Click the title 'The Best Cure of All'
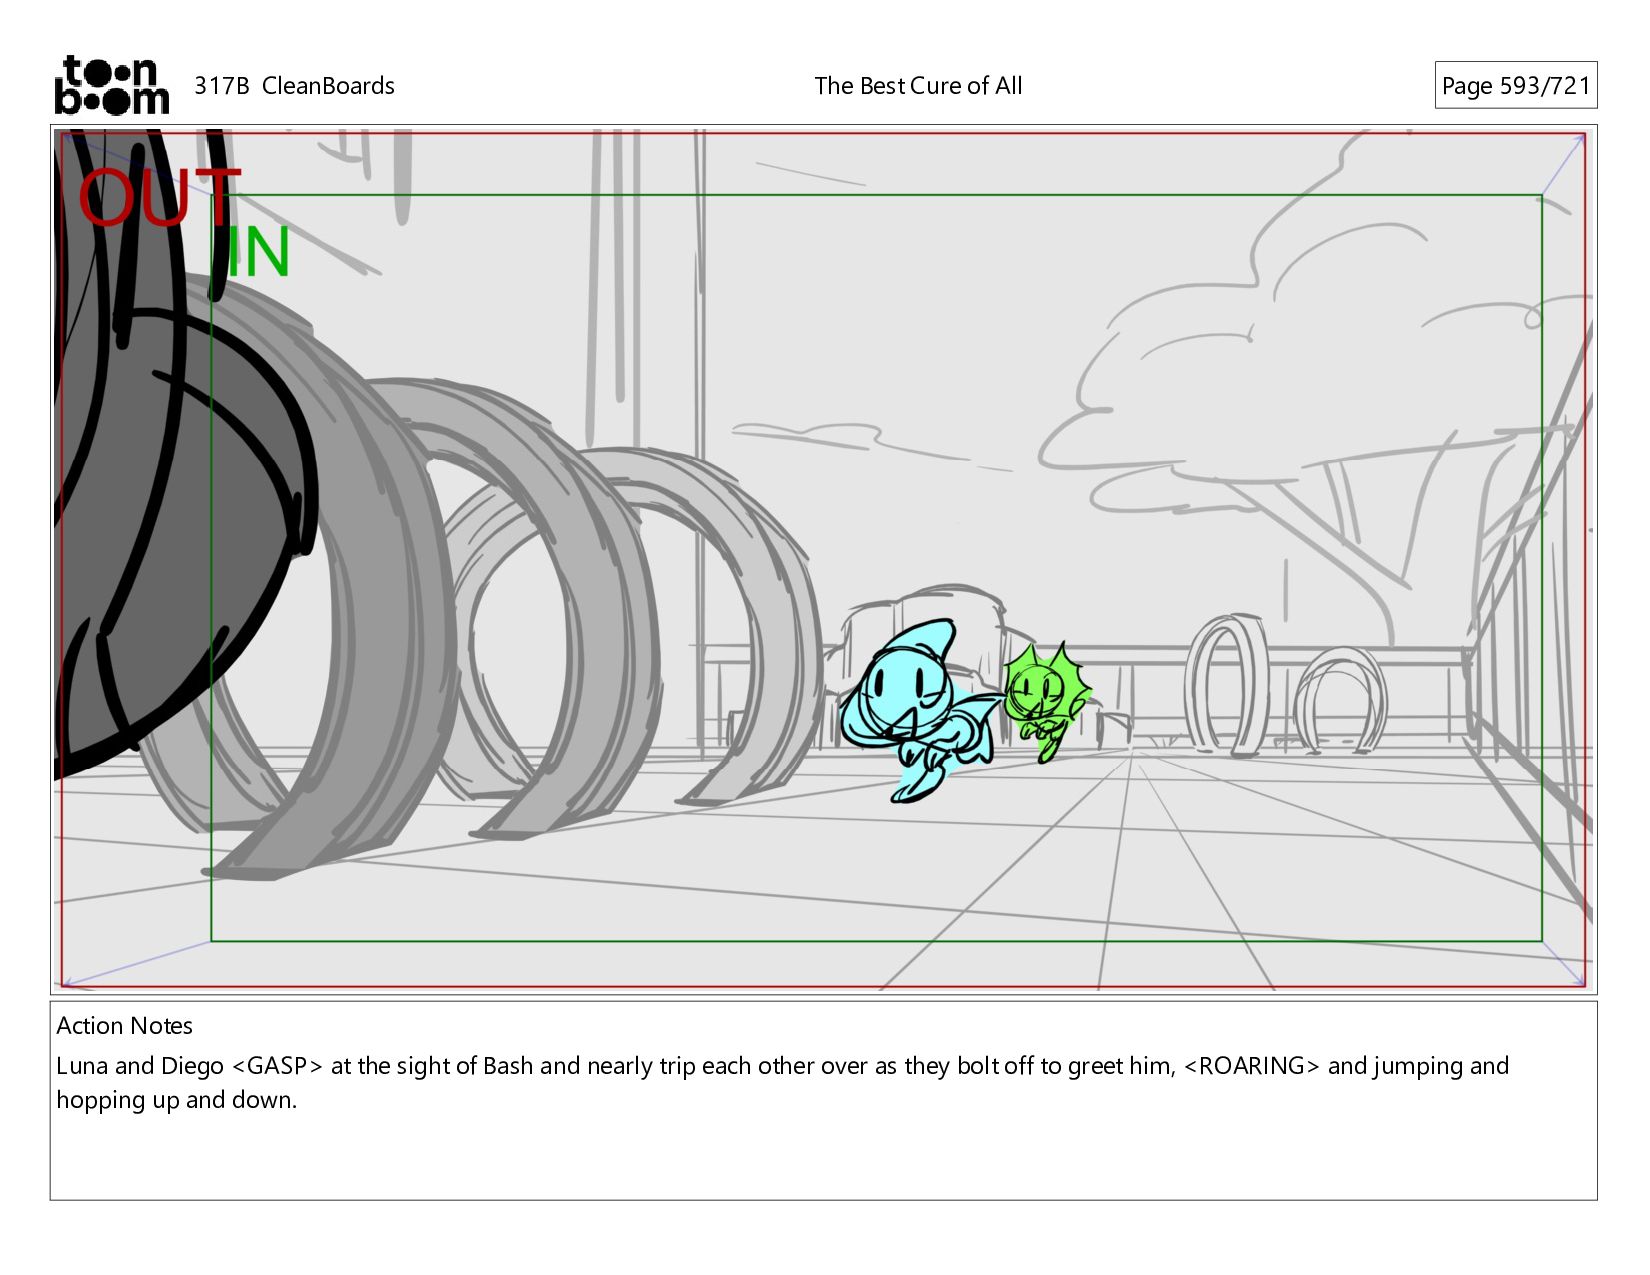The image size is (1650, 1275). pyautogui.click(x=918, y=86)
